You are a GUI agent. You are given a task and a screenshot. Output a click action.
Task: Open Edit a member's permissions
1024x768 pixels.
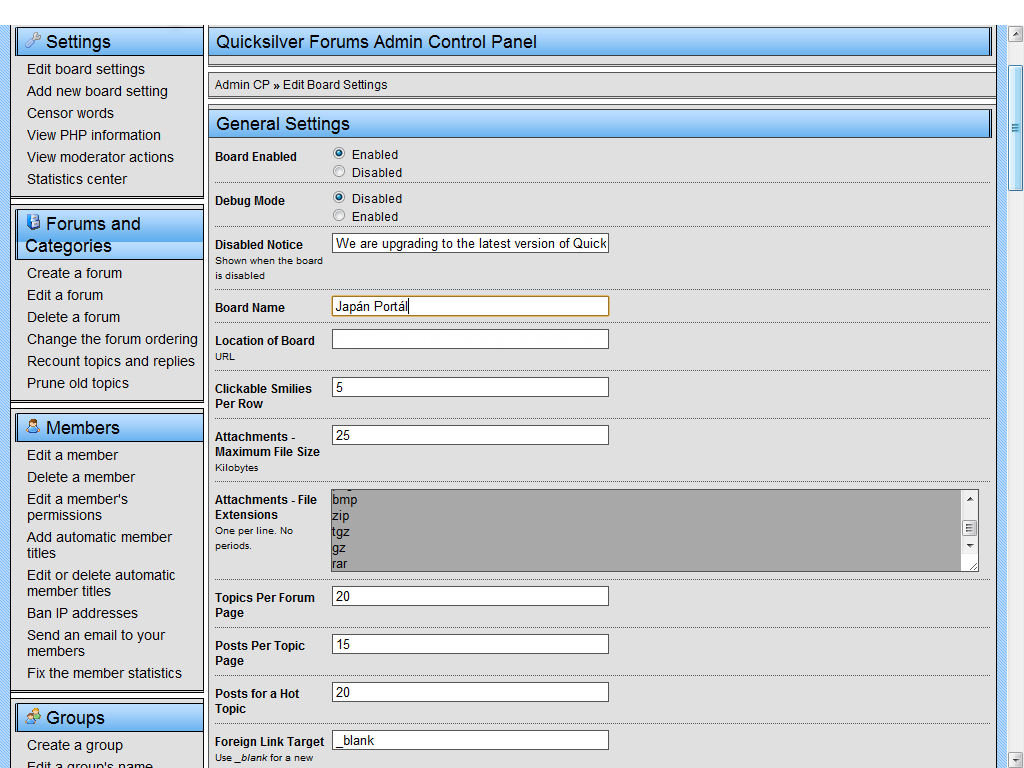[x=77, y=507]
